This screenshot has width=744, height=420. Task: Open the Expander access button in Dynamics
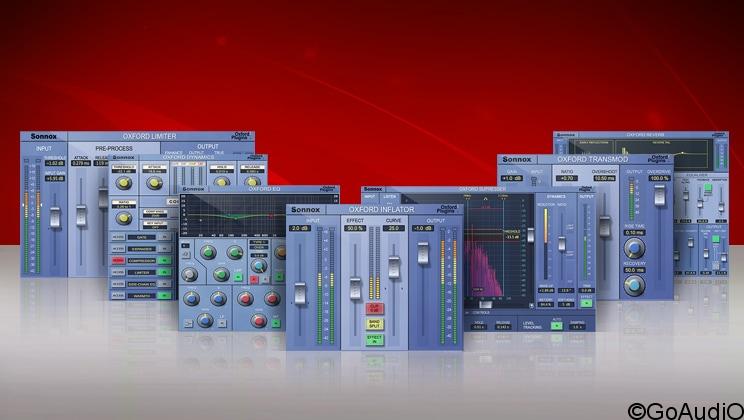118,249
